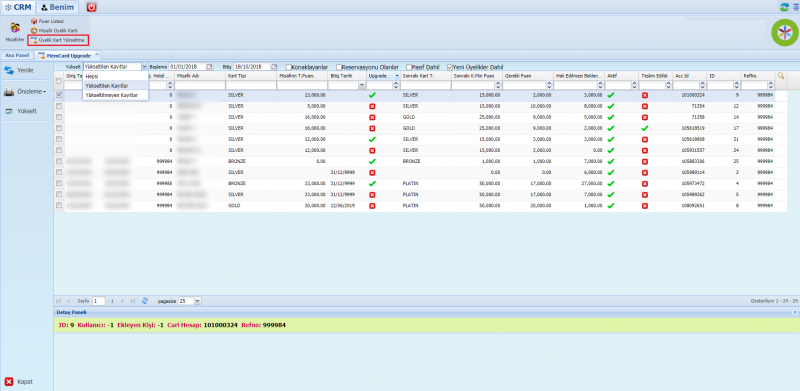Click the Kapat red close icon
This screenshot has width=800, height=391.
[9, 381]
